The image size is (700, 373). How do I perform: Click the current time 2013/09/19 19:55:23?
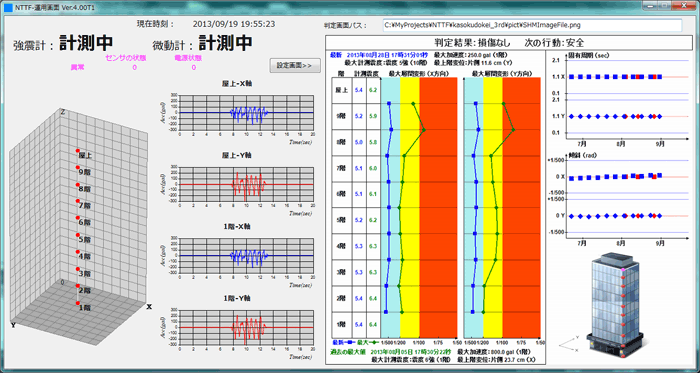coord(233,24)
